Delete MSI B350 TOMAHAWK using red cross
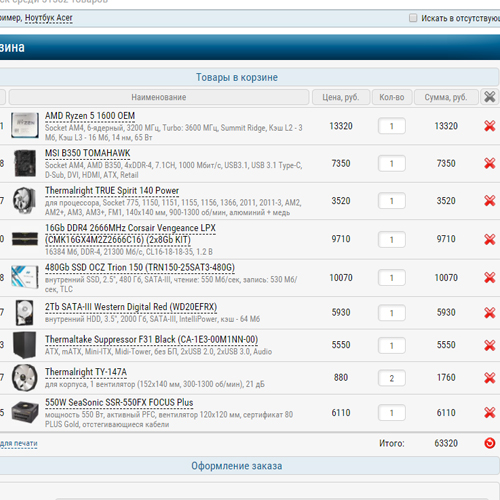Image resolution: width=500 pixels, height=500 pixels. pyautogui.click(x=489, y=163)
